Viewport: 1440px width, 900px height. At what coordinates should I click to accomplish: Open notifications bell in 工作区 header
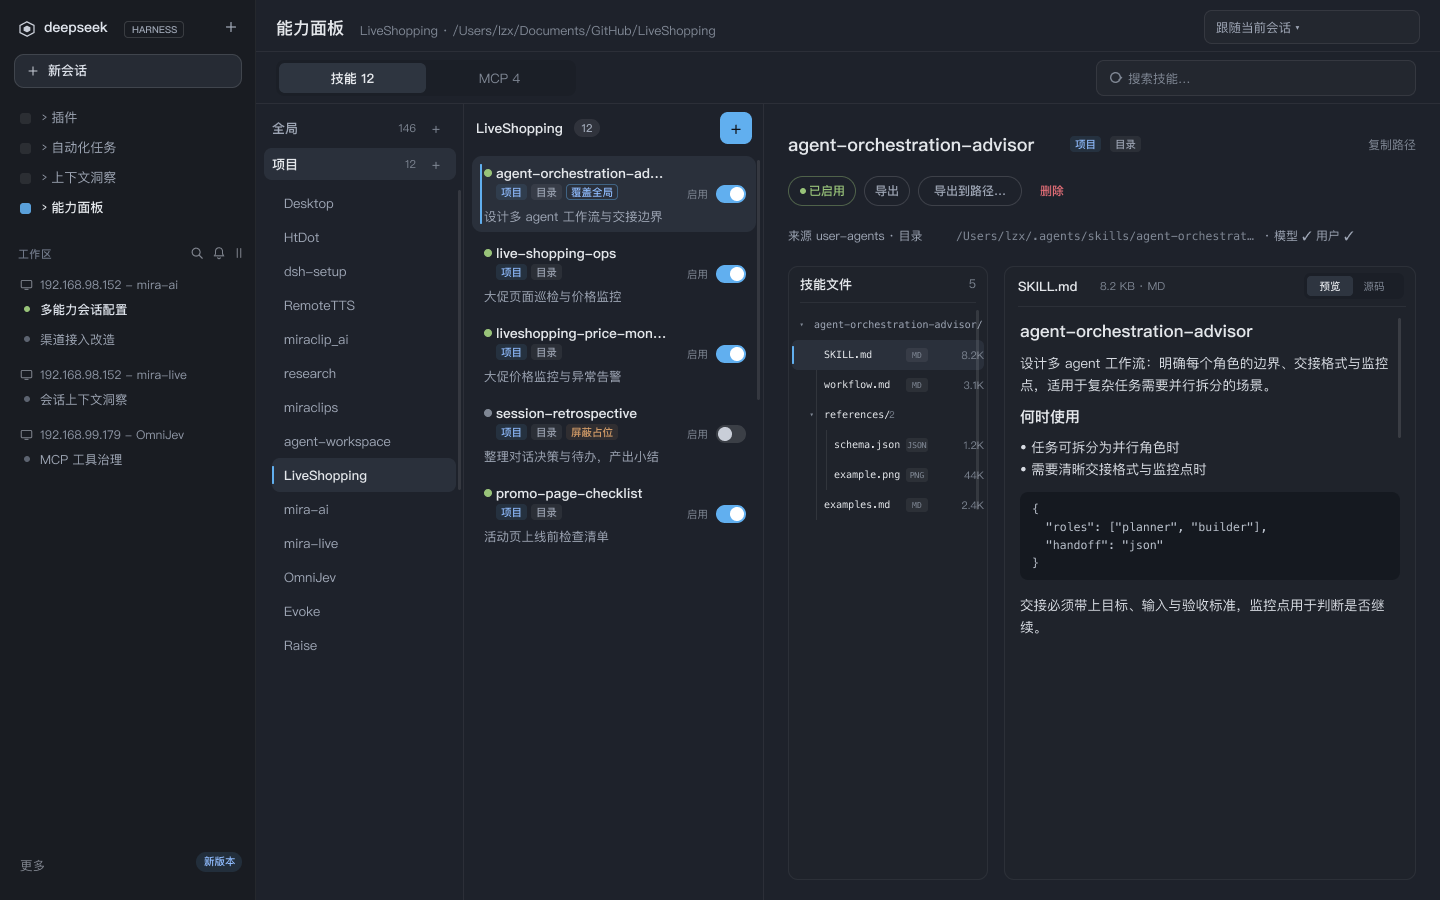[219, 253]
